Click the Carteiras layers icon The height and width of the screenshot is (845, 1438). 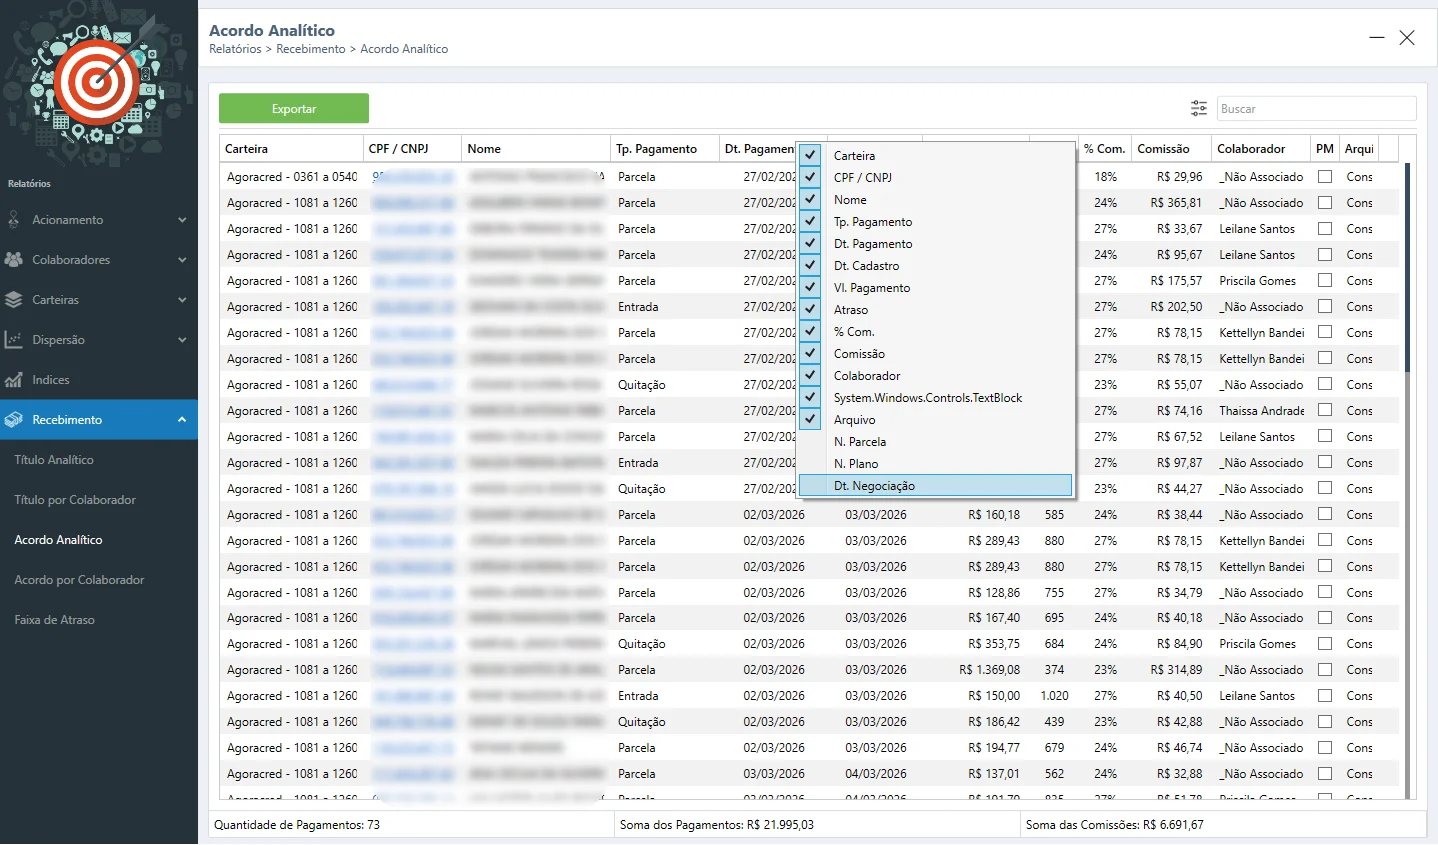tap(14, 300)
